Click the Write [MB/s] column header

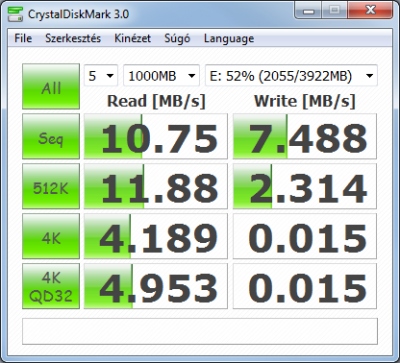pyautogui.click(x=305, y=101)
